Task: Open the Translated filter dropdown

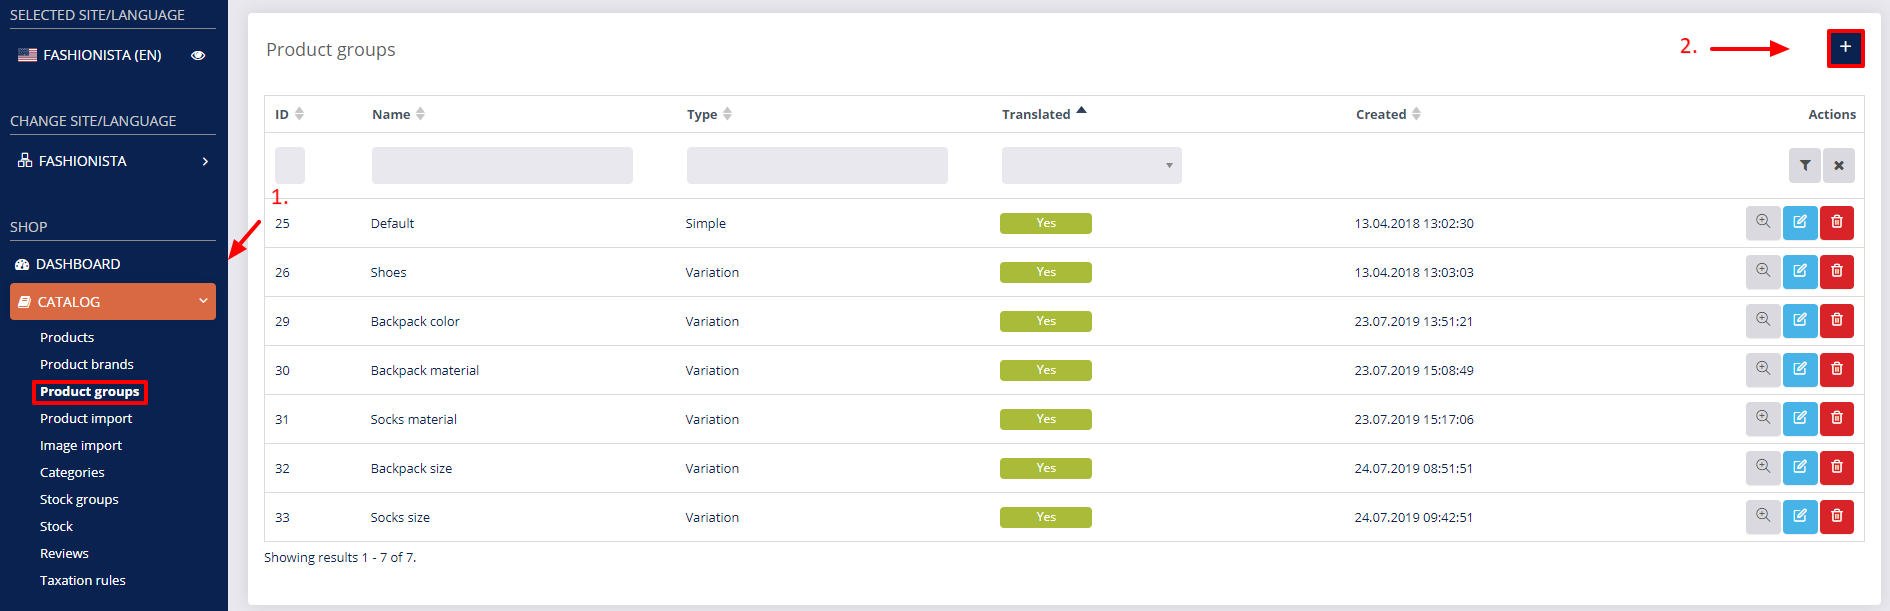Action: pos(1092,165)
